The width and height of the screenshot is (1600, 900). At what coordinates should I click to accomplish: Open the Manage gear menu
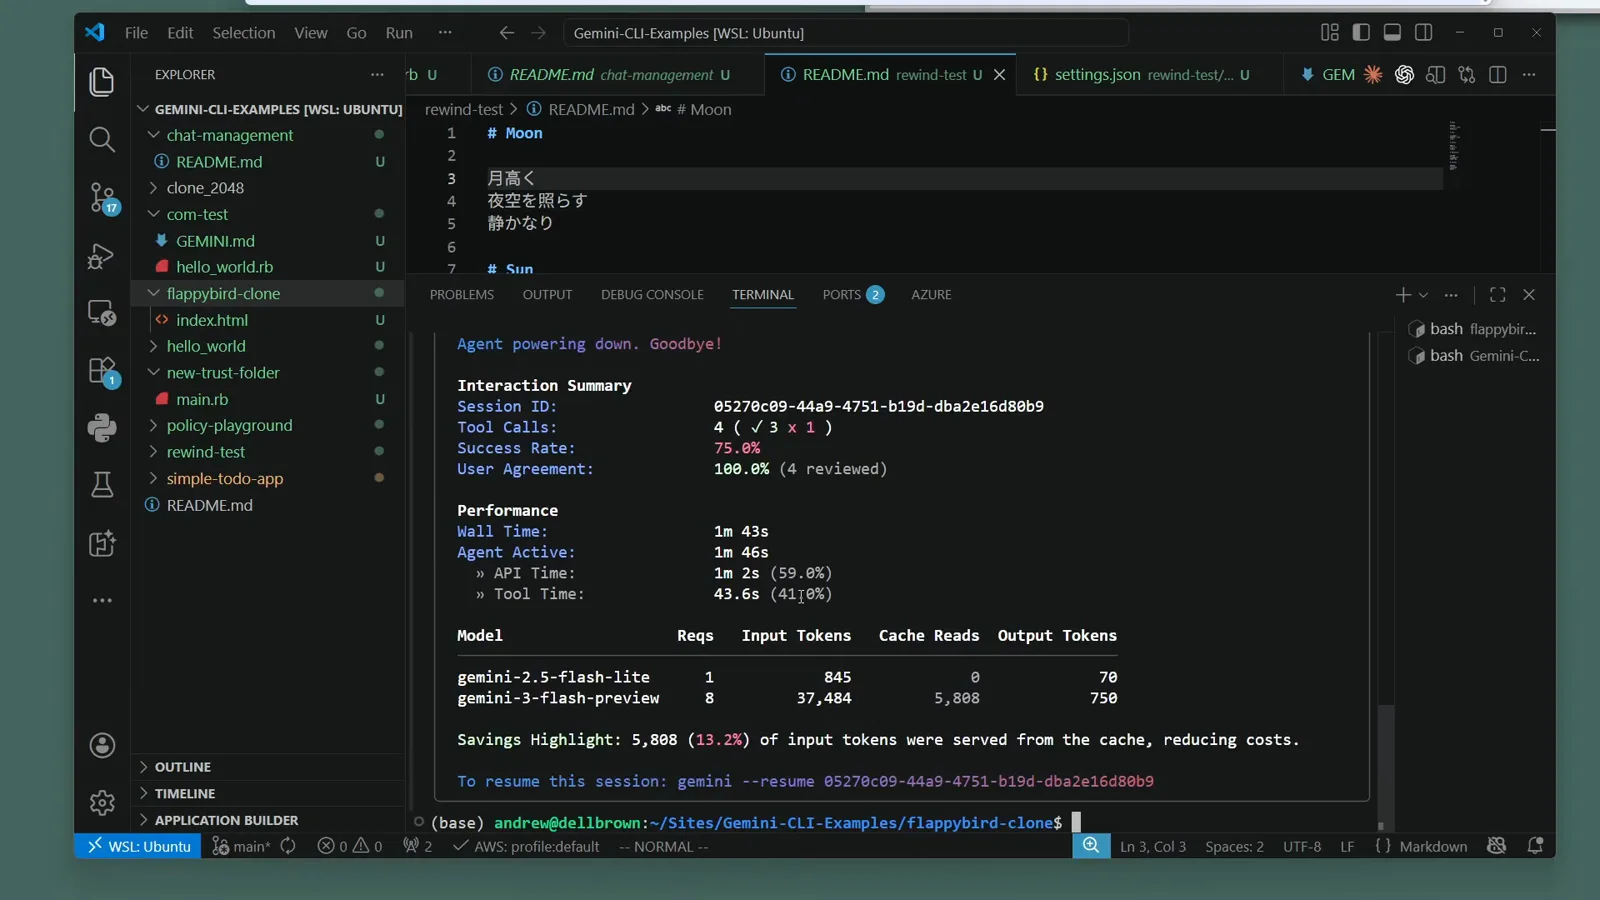click(102, 802)
